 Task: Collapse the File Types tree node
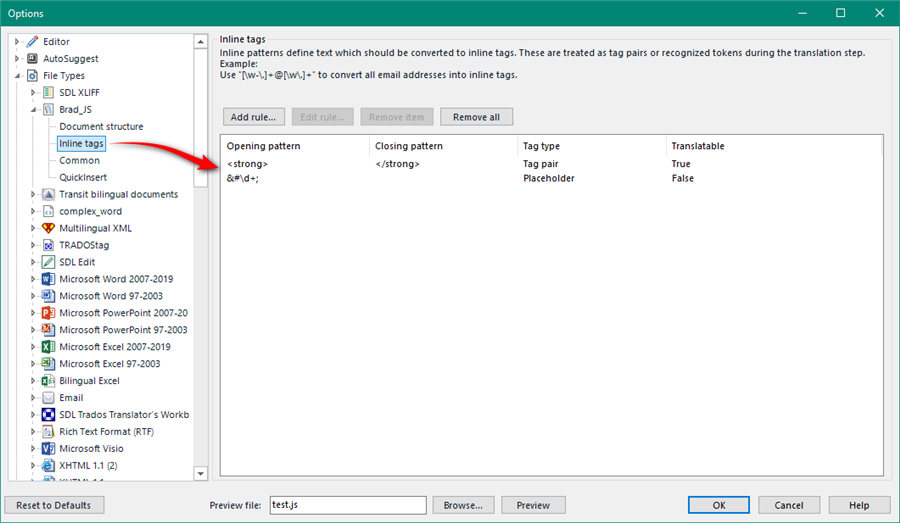(17, 76)
